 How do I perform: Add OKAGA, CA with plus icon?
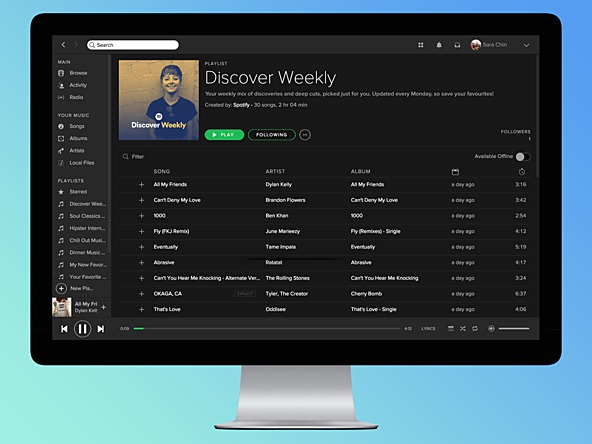tap(142, 294)
